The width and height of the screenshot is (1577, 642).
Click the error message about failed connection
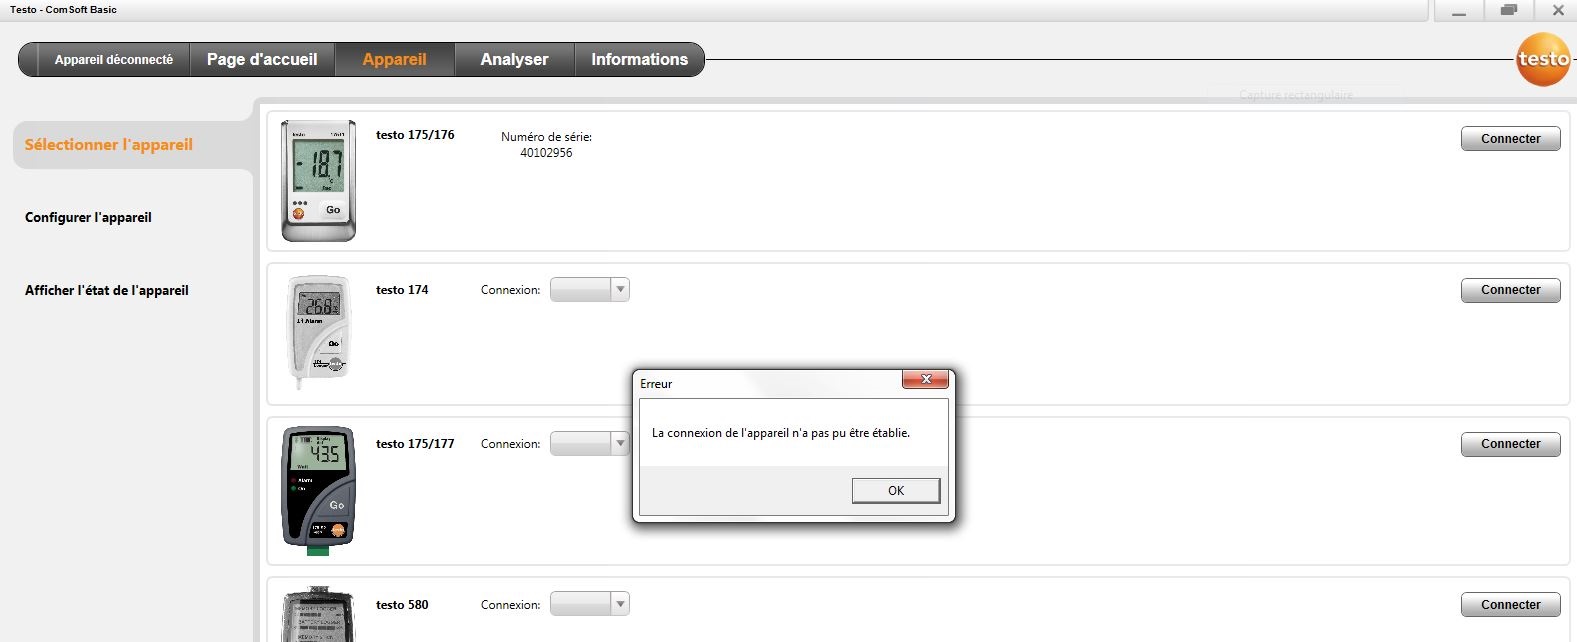[781, 433]
